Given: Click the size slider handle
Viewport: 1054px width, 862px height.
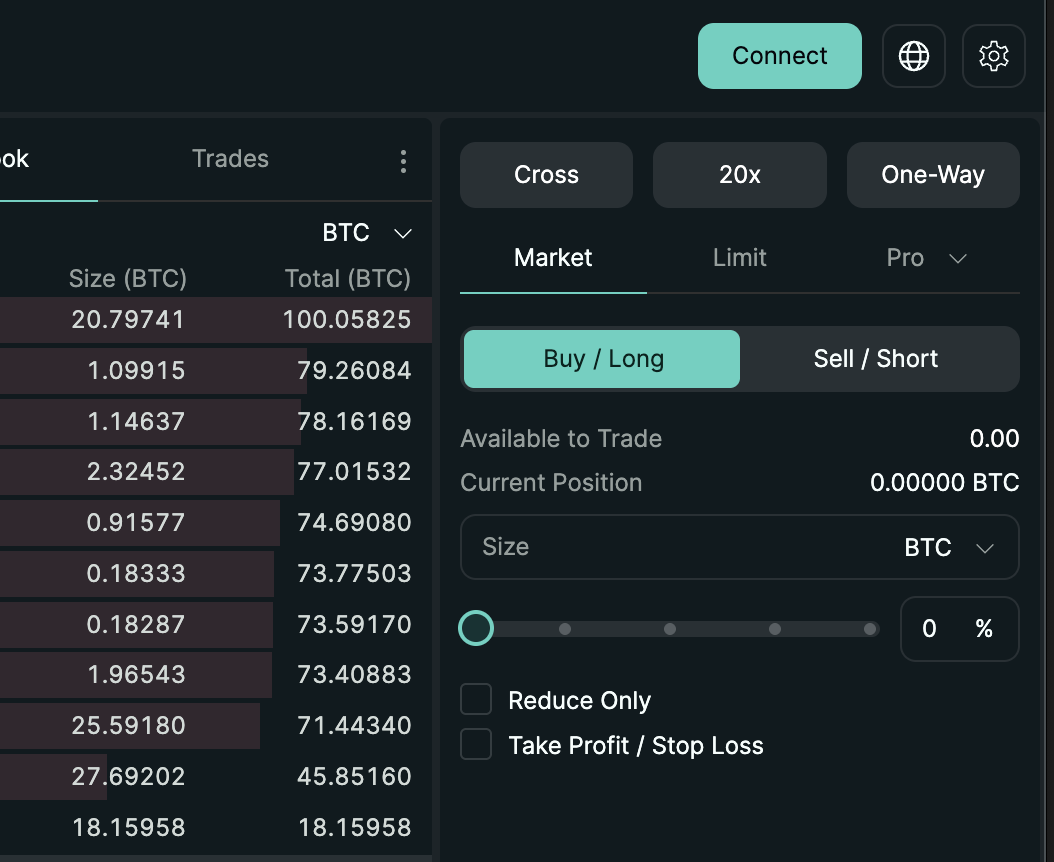Looking at the screenshot, I should tap(476, 629).
